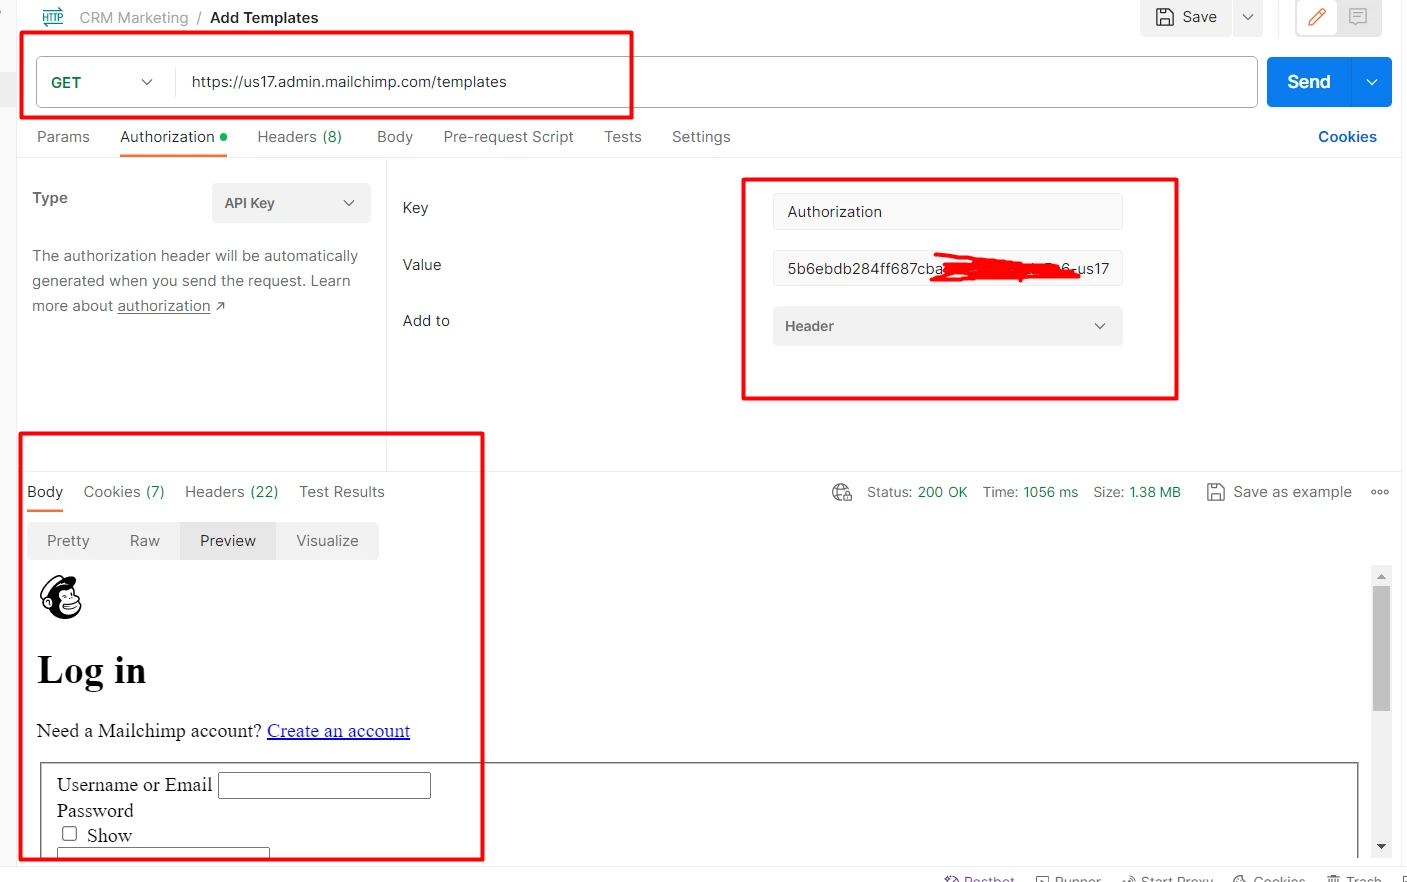Open the CRM Marketing breadcrumb

coord(134,18)
